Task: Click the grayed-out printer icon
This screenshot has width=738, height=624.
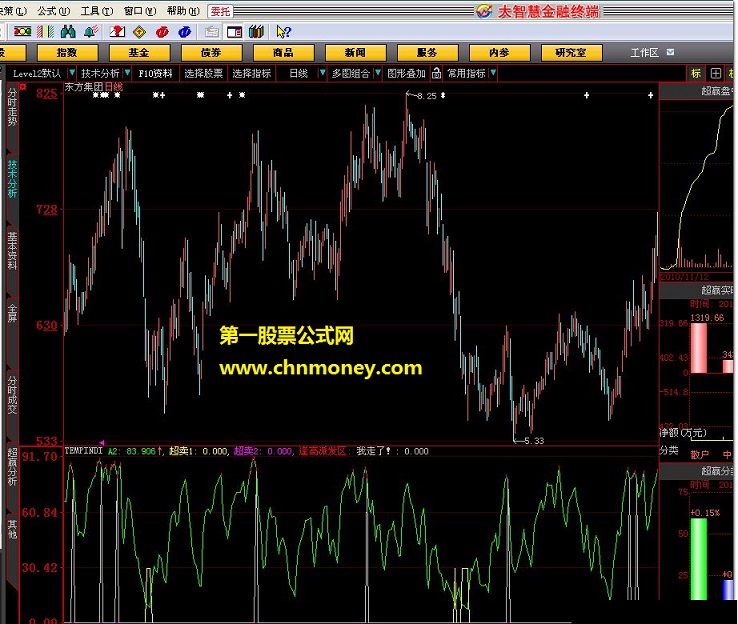Action: pyautogui.click(x=212, y=32)
